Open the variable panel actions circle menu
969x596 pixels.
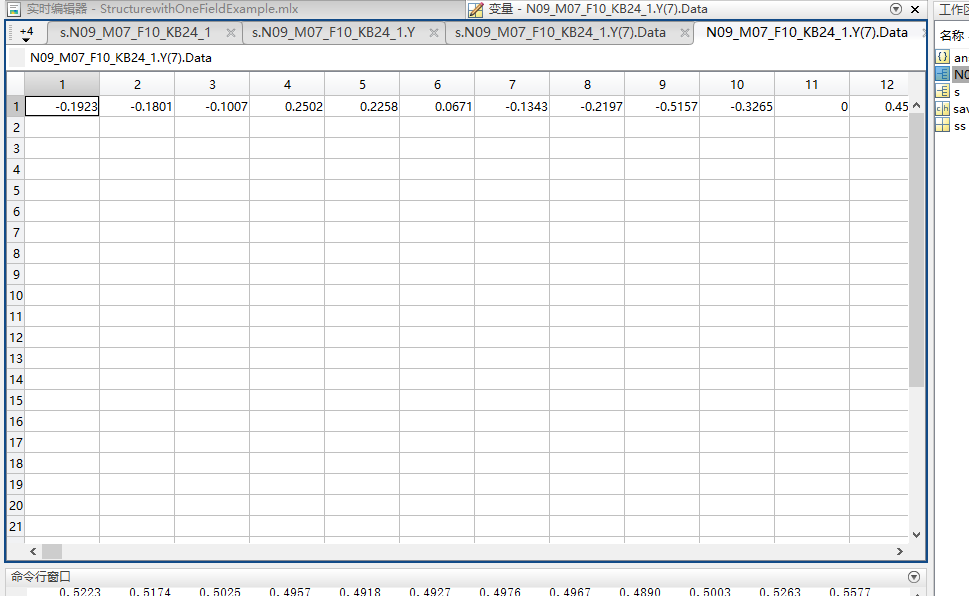[895, 9]
